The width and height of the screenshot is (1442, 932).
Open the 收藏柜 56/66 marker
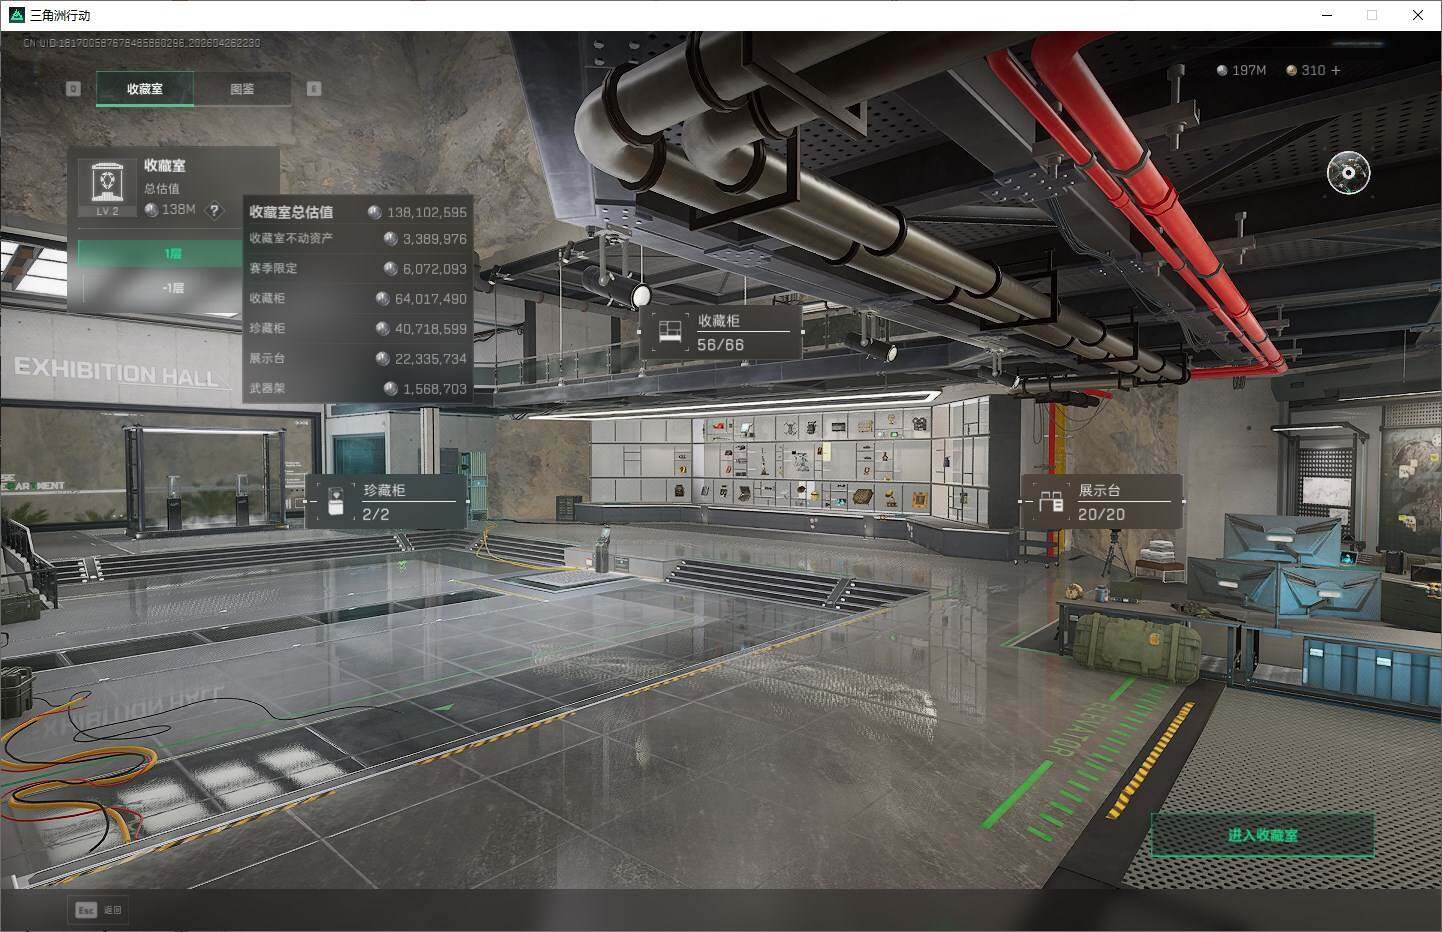pyautogui.click(x=720, y=332)
